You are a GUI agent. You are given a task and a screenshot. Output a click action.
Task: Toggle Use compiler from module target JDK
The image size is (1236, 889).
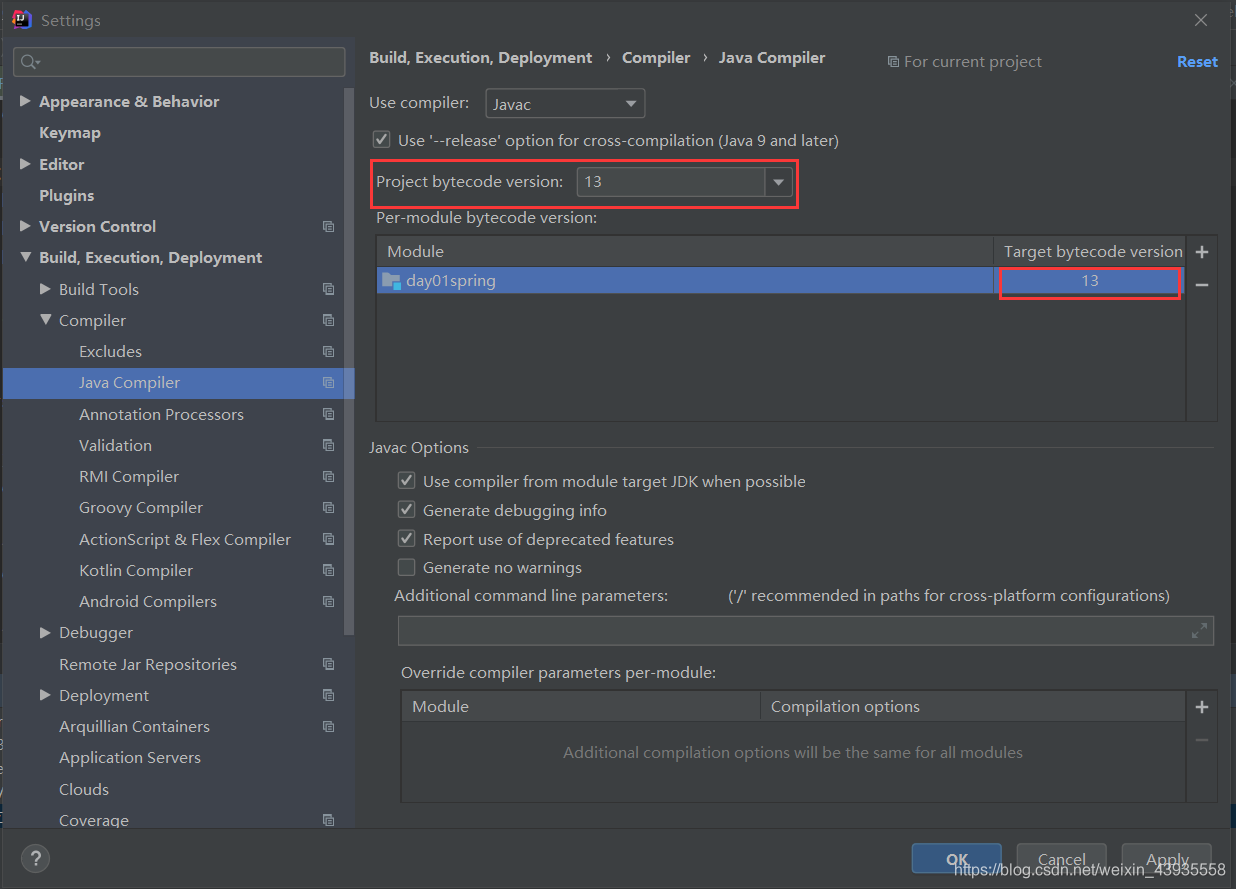[x=406, y=481]
